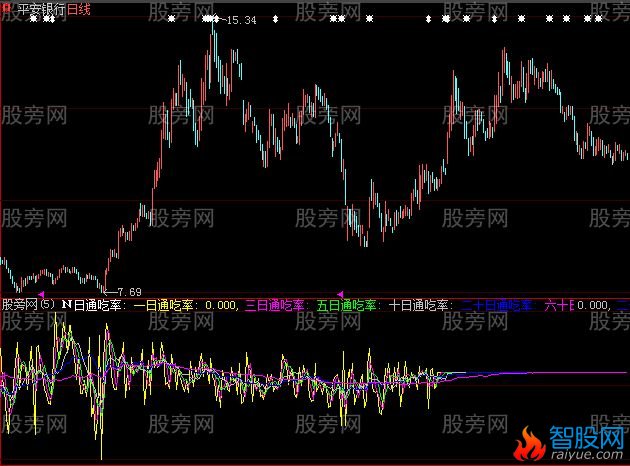Click the diamond info marker right of 15.34

275,18
